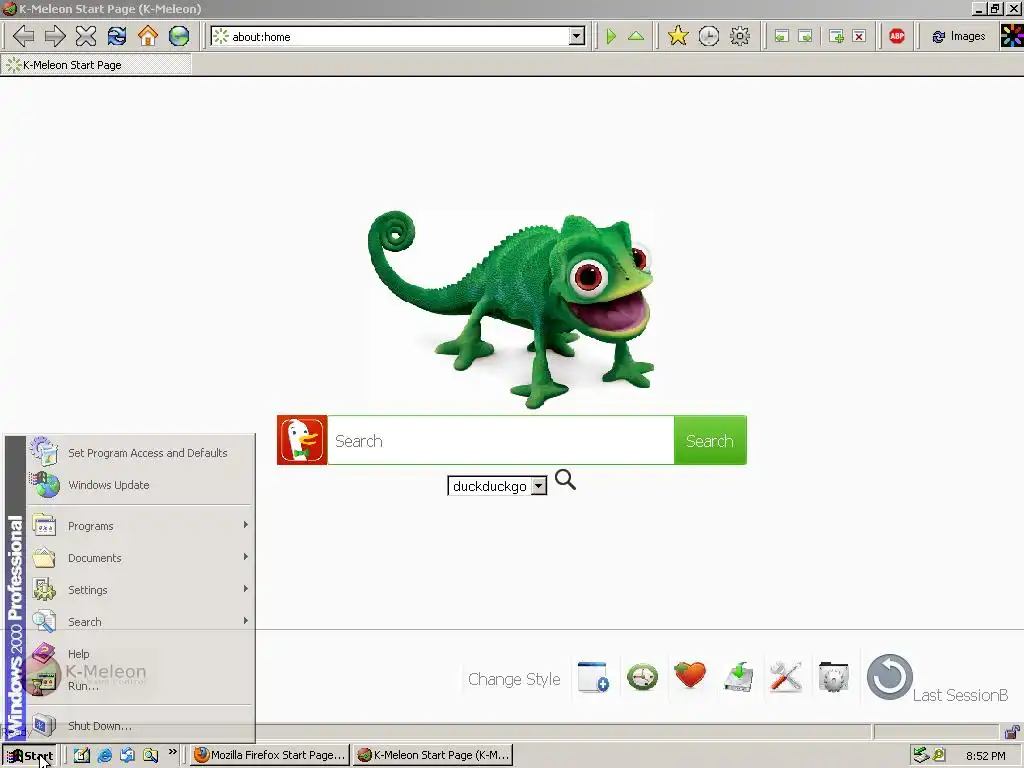Image resolution: width=1024 pixels, height=768 pixels.
Task: Click into the start page Search field
Action: tap(501, 440)
